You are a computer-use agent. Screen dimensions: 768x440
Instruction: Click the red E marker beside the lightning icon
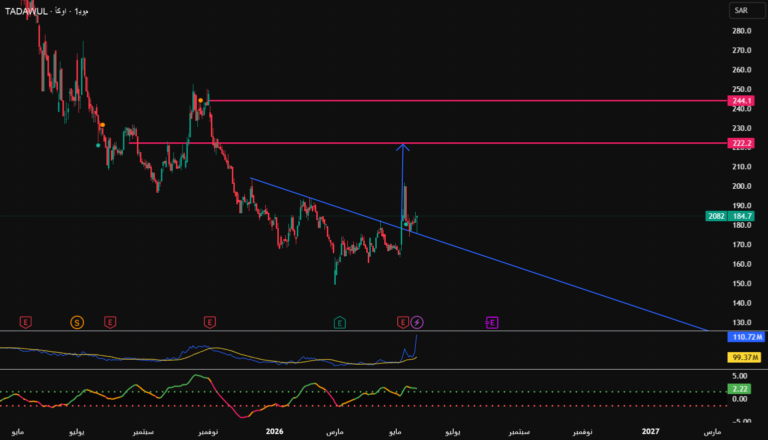pos(403,322)
